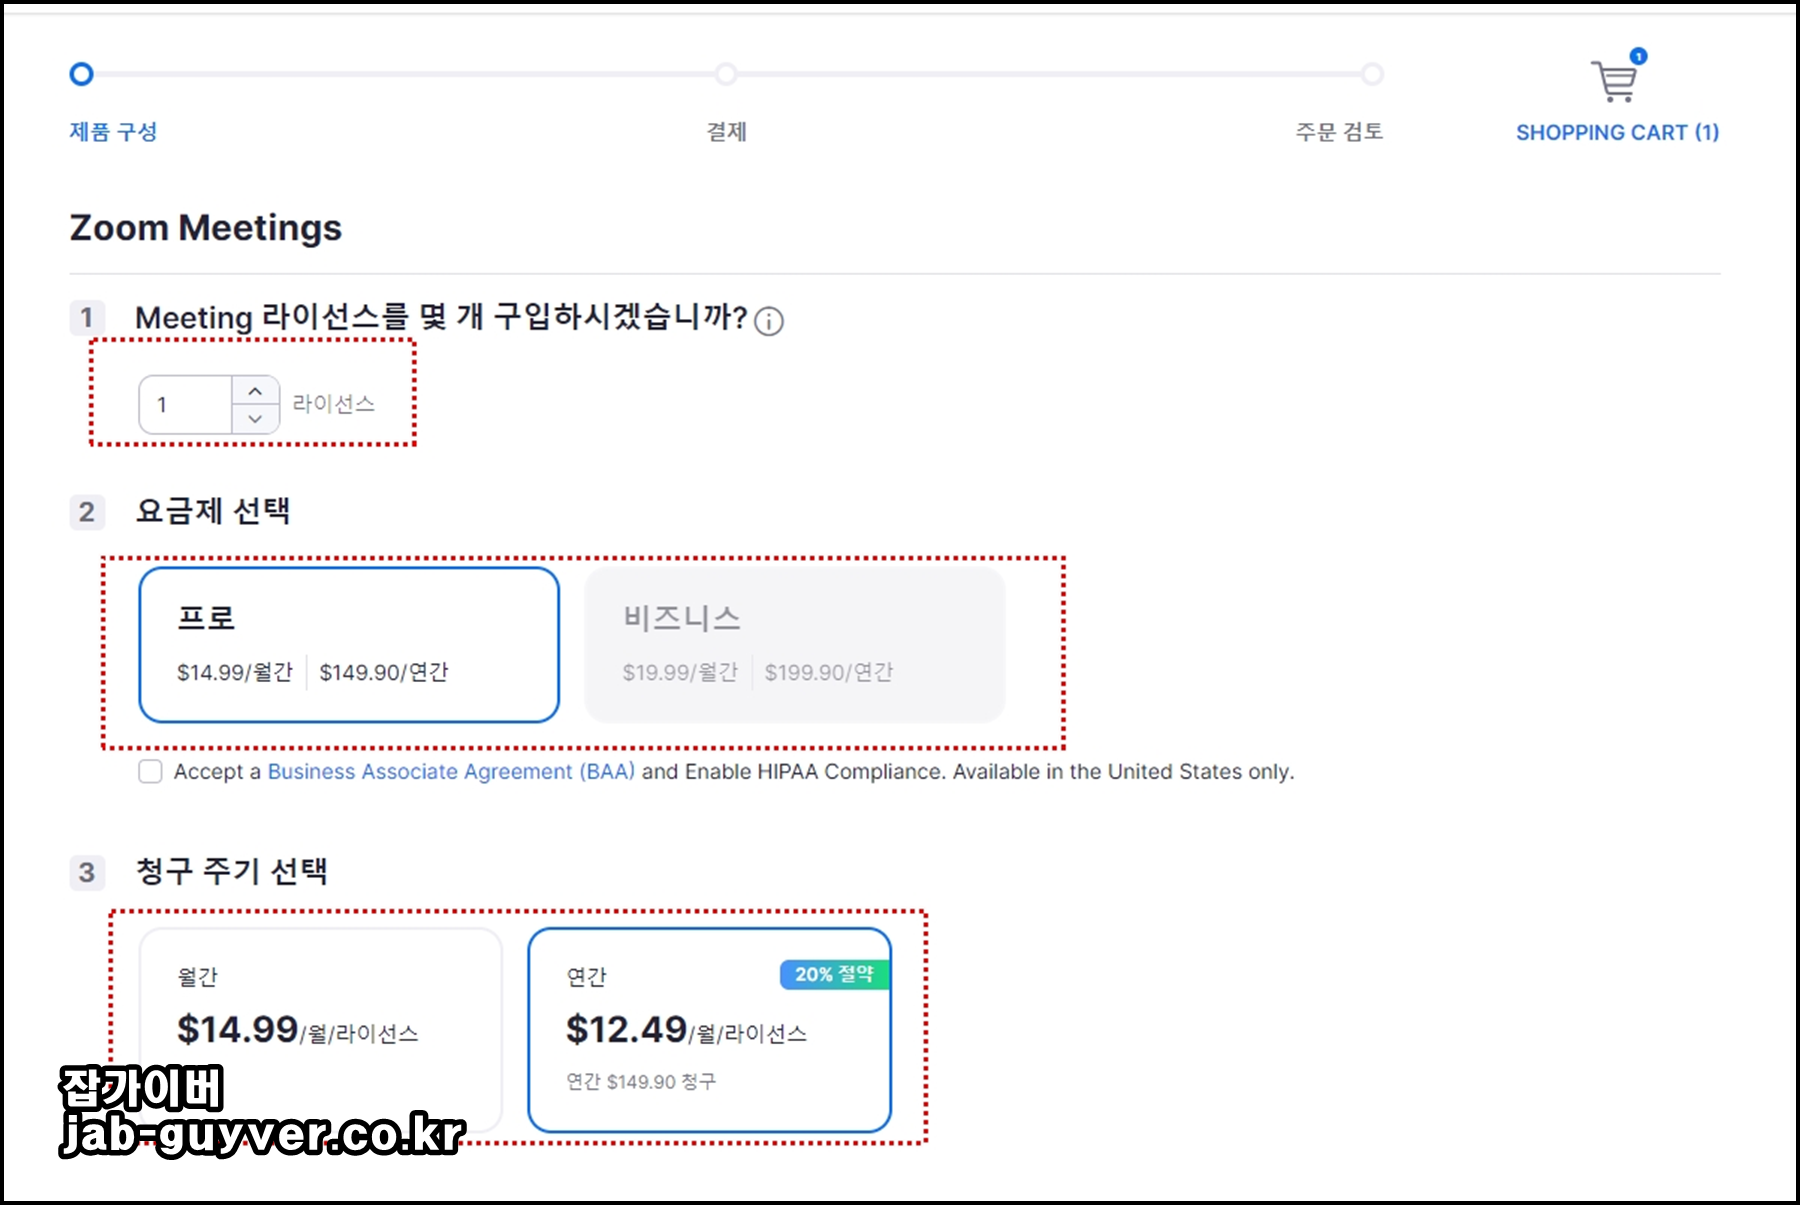Go to 결제 step label
The image size is (1800, 1205).
pos(727,131)
